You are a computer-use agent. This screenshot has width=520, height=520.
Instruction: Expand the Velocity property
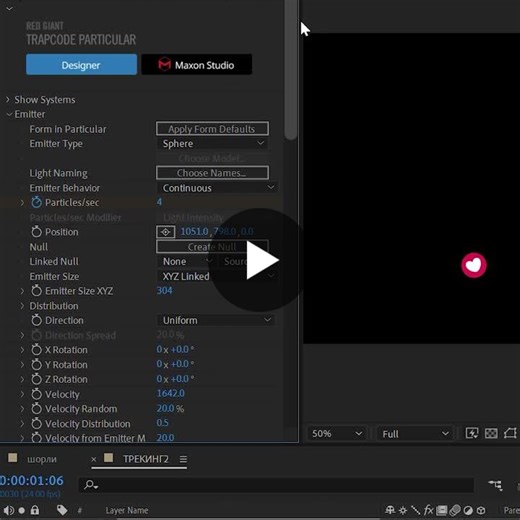pos(22,394)
